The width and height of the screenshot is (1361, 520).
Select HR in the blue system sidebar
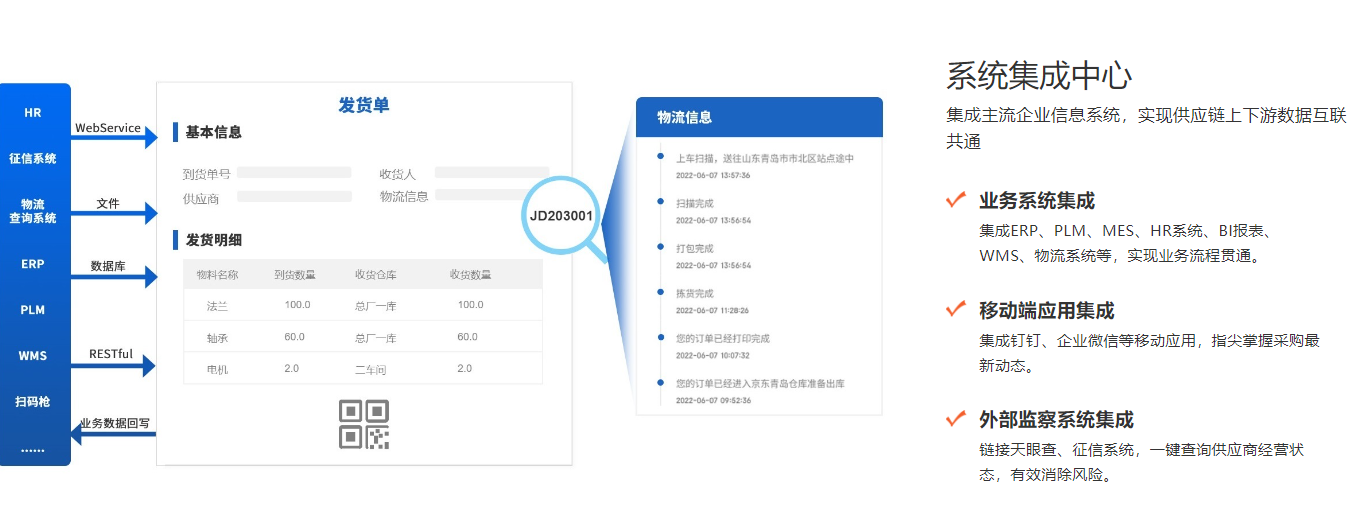(x=33, y=113)
